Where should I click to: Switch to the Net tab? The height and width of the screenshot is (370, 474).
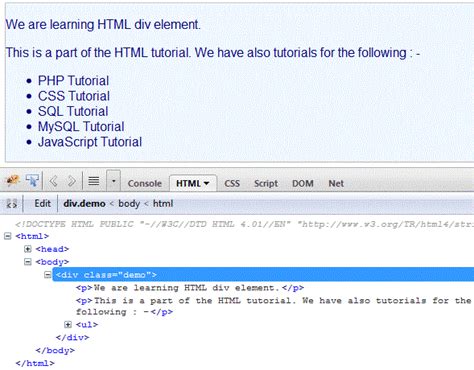coord(336,183)
